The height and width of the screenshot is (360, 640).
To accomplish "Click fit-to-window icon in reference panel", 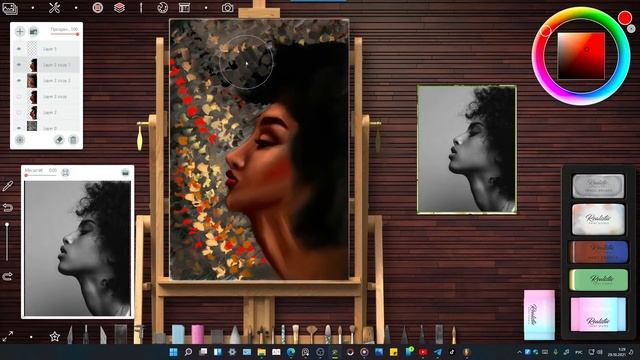I will tap(65, 173).
